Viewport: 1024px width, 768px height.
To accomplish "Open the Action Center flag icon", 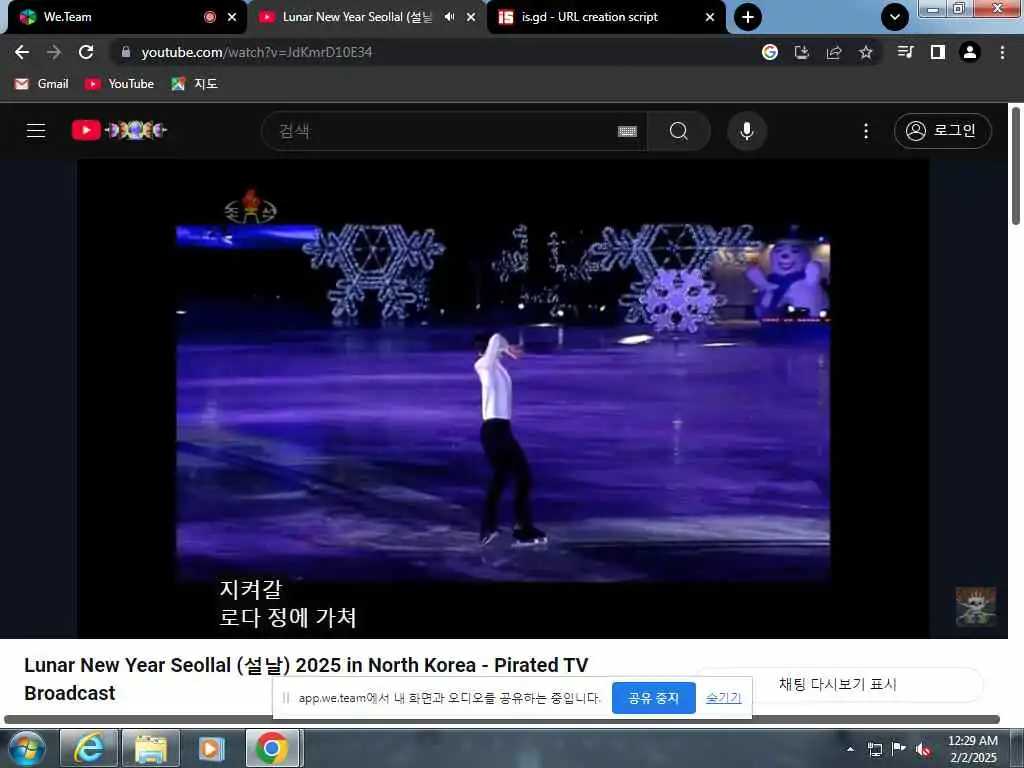I will 899,749.
